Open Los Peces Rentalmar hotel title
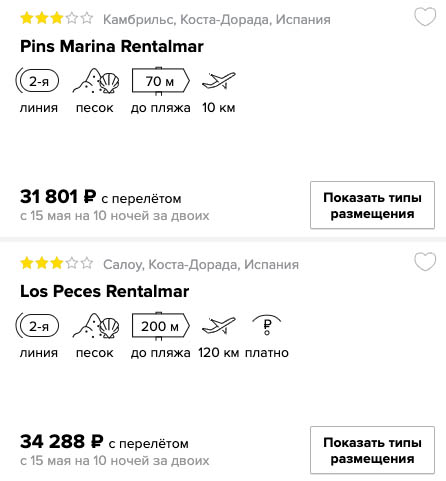The image size is (446, 481). point(105,291)
